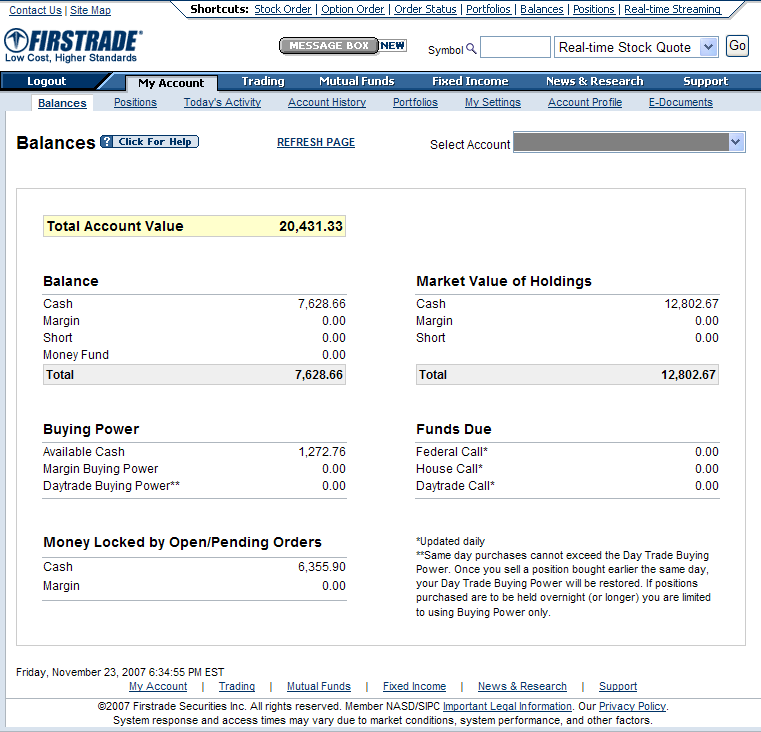The width and height of the screenshot is (761, 732).
Task: Open the Privacy Policy link
Action: pos(632,706)
